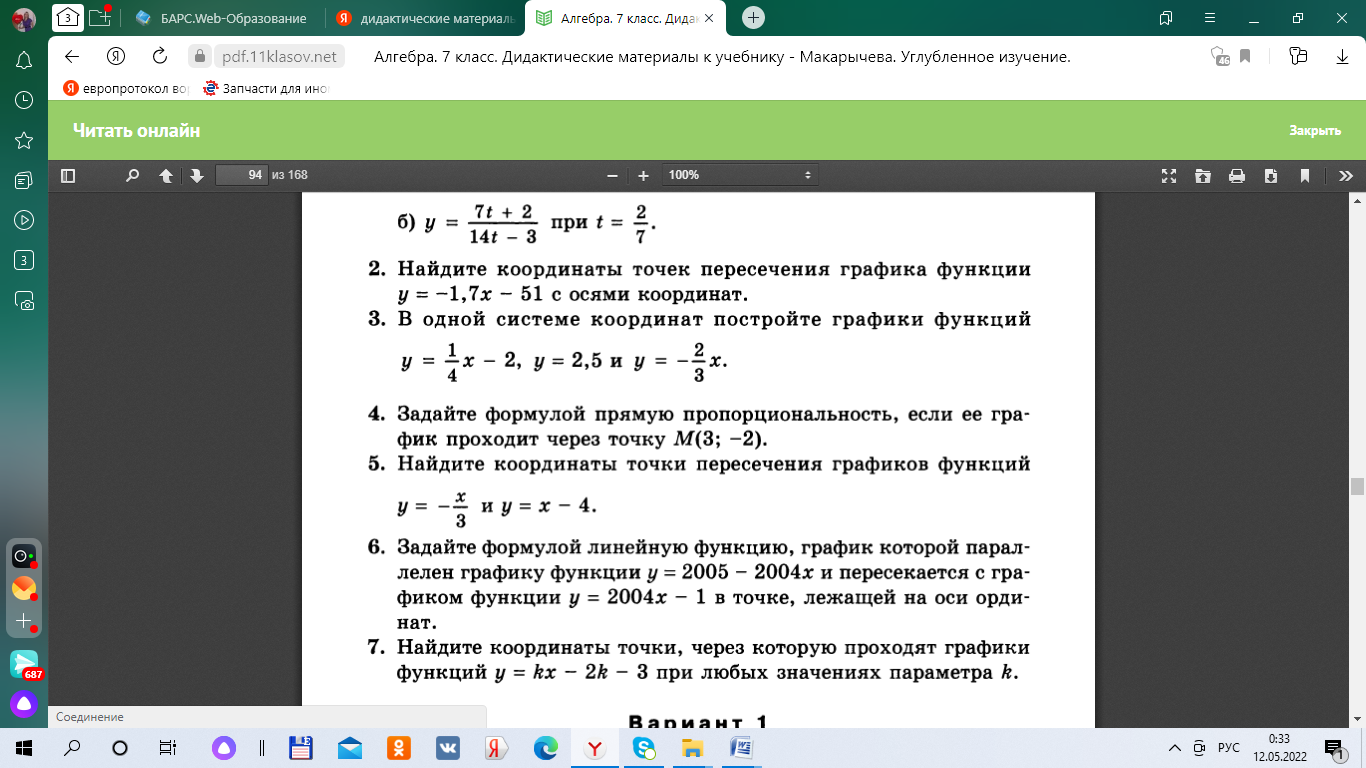Open the европротокол bookmark
The height and width of the screenshot is (768, 1366).
tap(126, 88)
